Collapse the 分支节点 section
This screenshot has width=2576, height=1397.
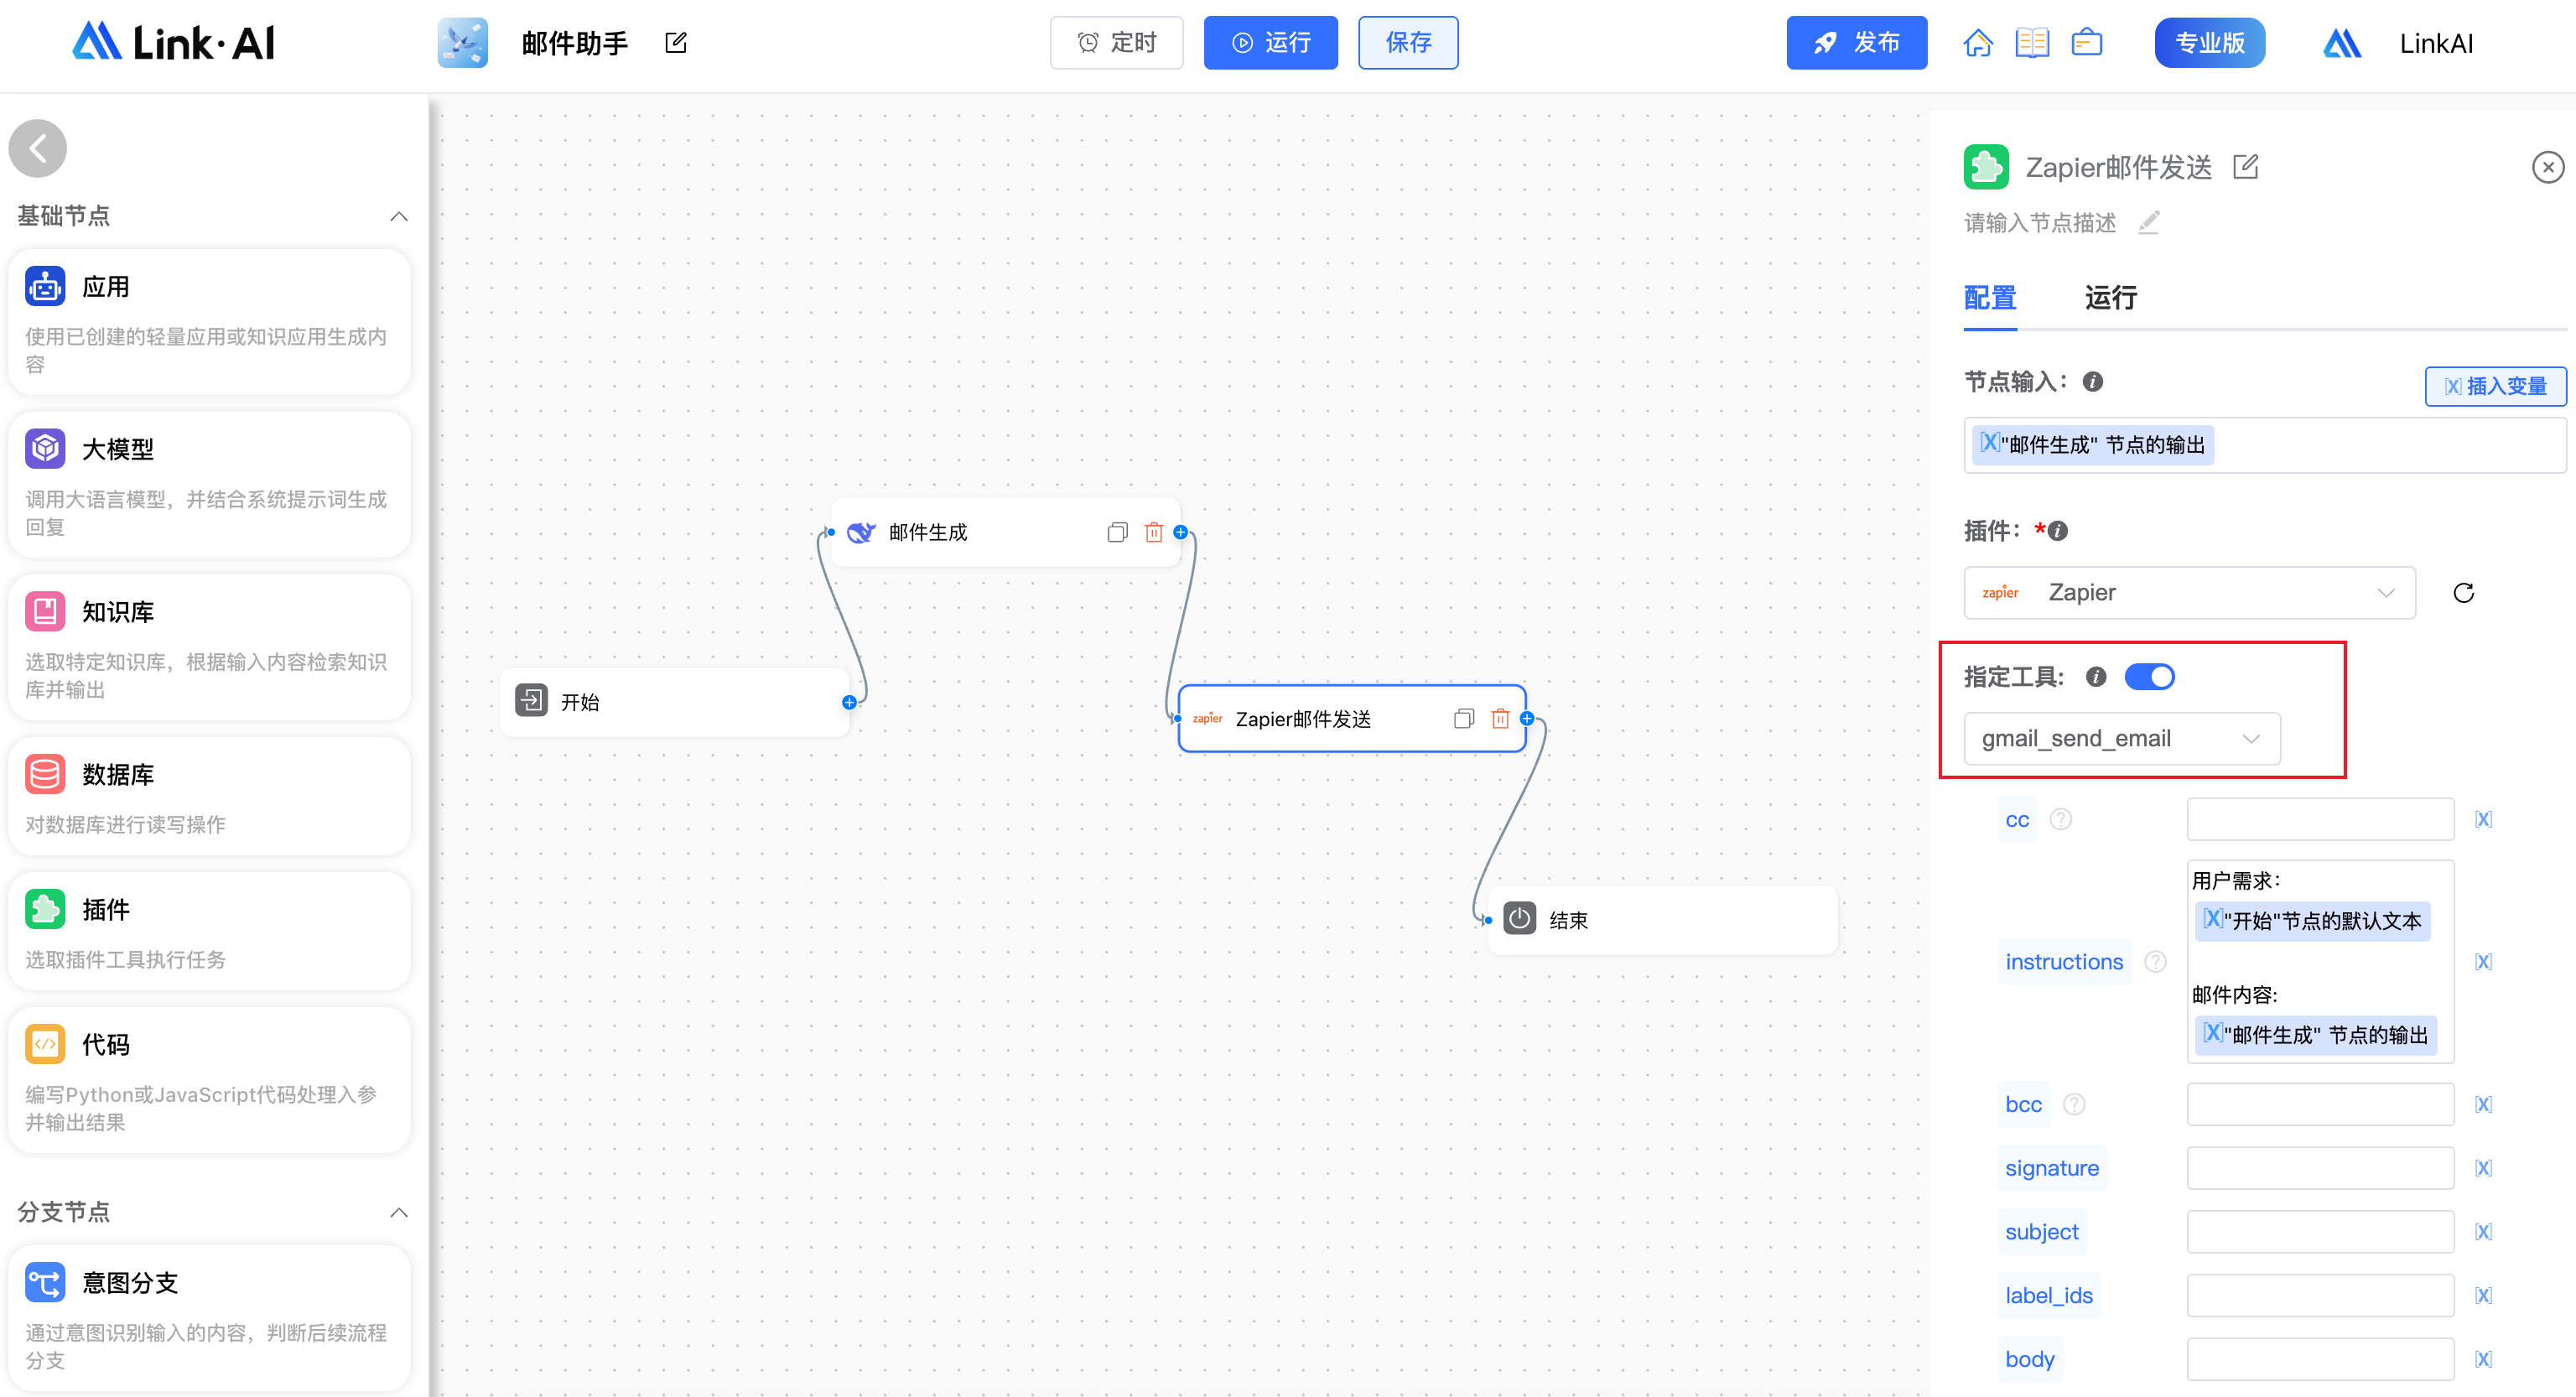tap(398, 1212)
